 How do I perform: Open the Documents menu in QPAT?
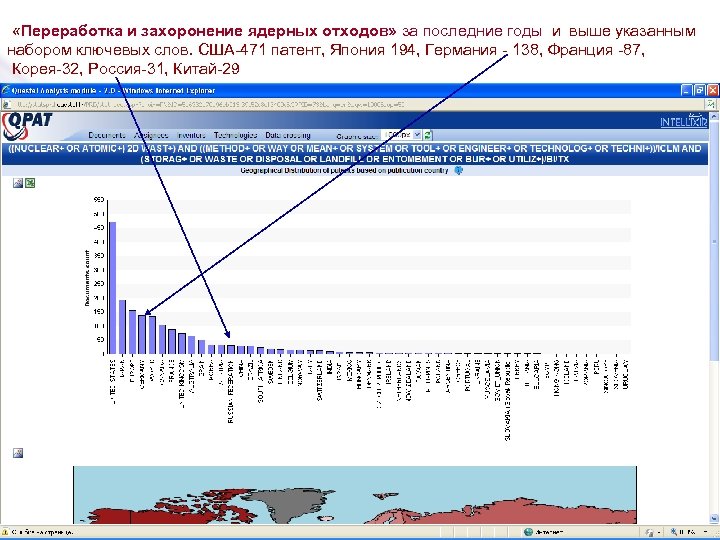[107, 135]
